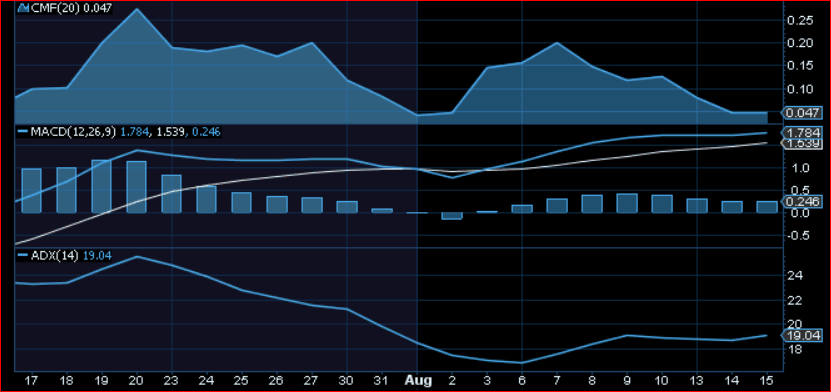831x392 pixels.
Task: Click the 0.246 value tag on right axis
Action: pos(802,201)
